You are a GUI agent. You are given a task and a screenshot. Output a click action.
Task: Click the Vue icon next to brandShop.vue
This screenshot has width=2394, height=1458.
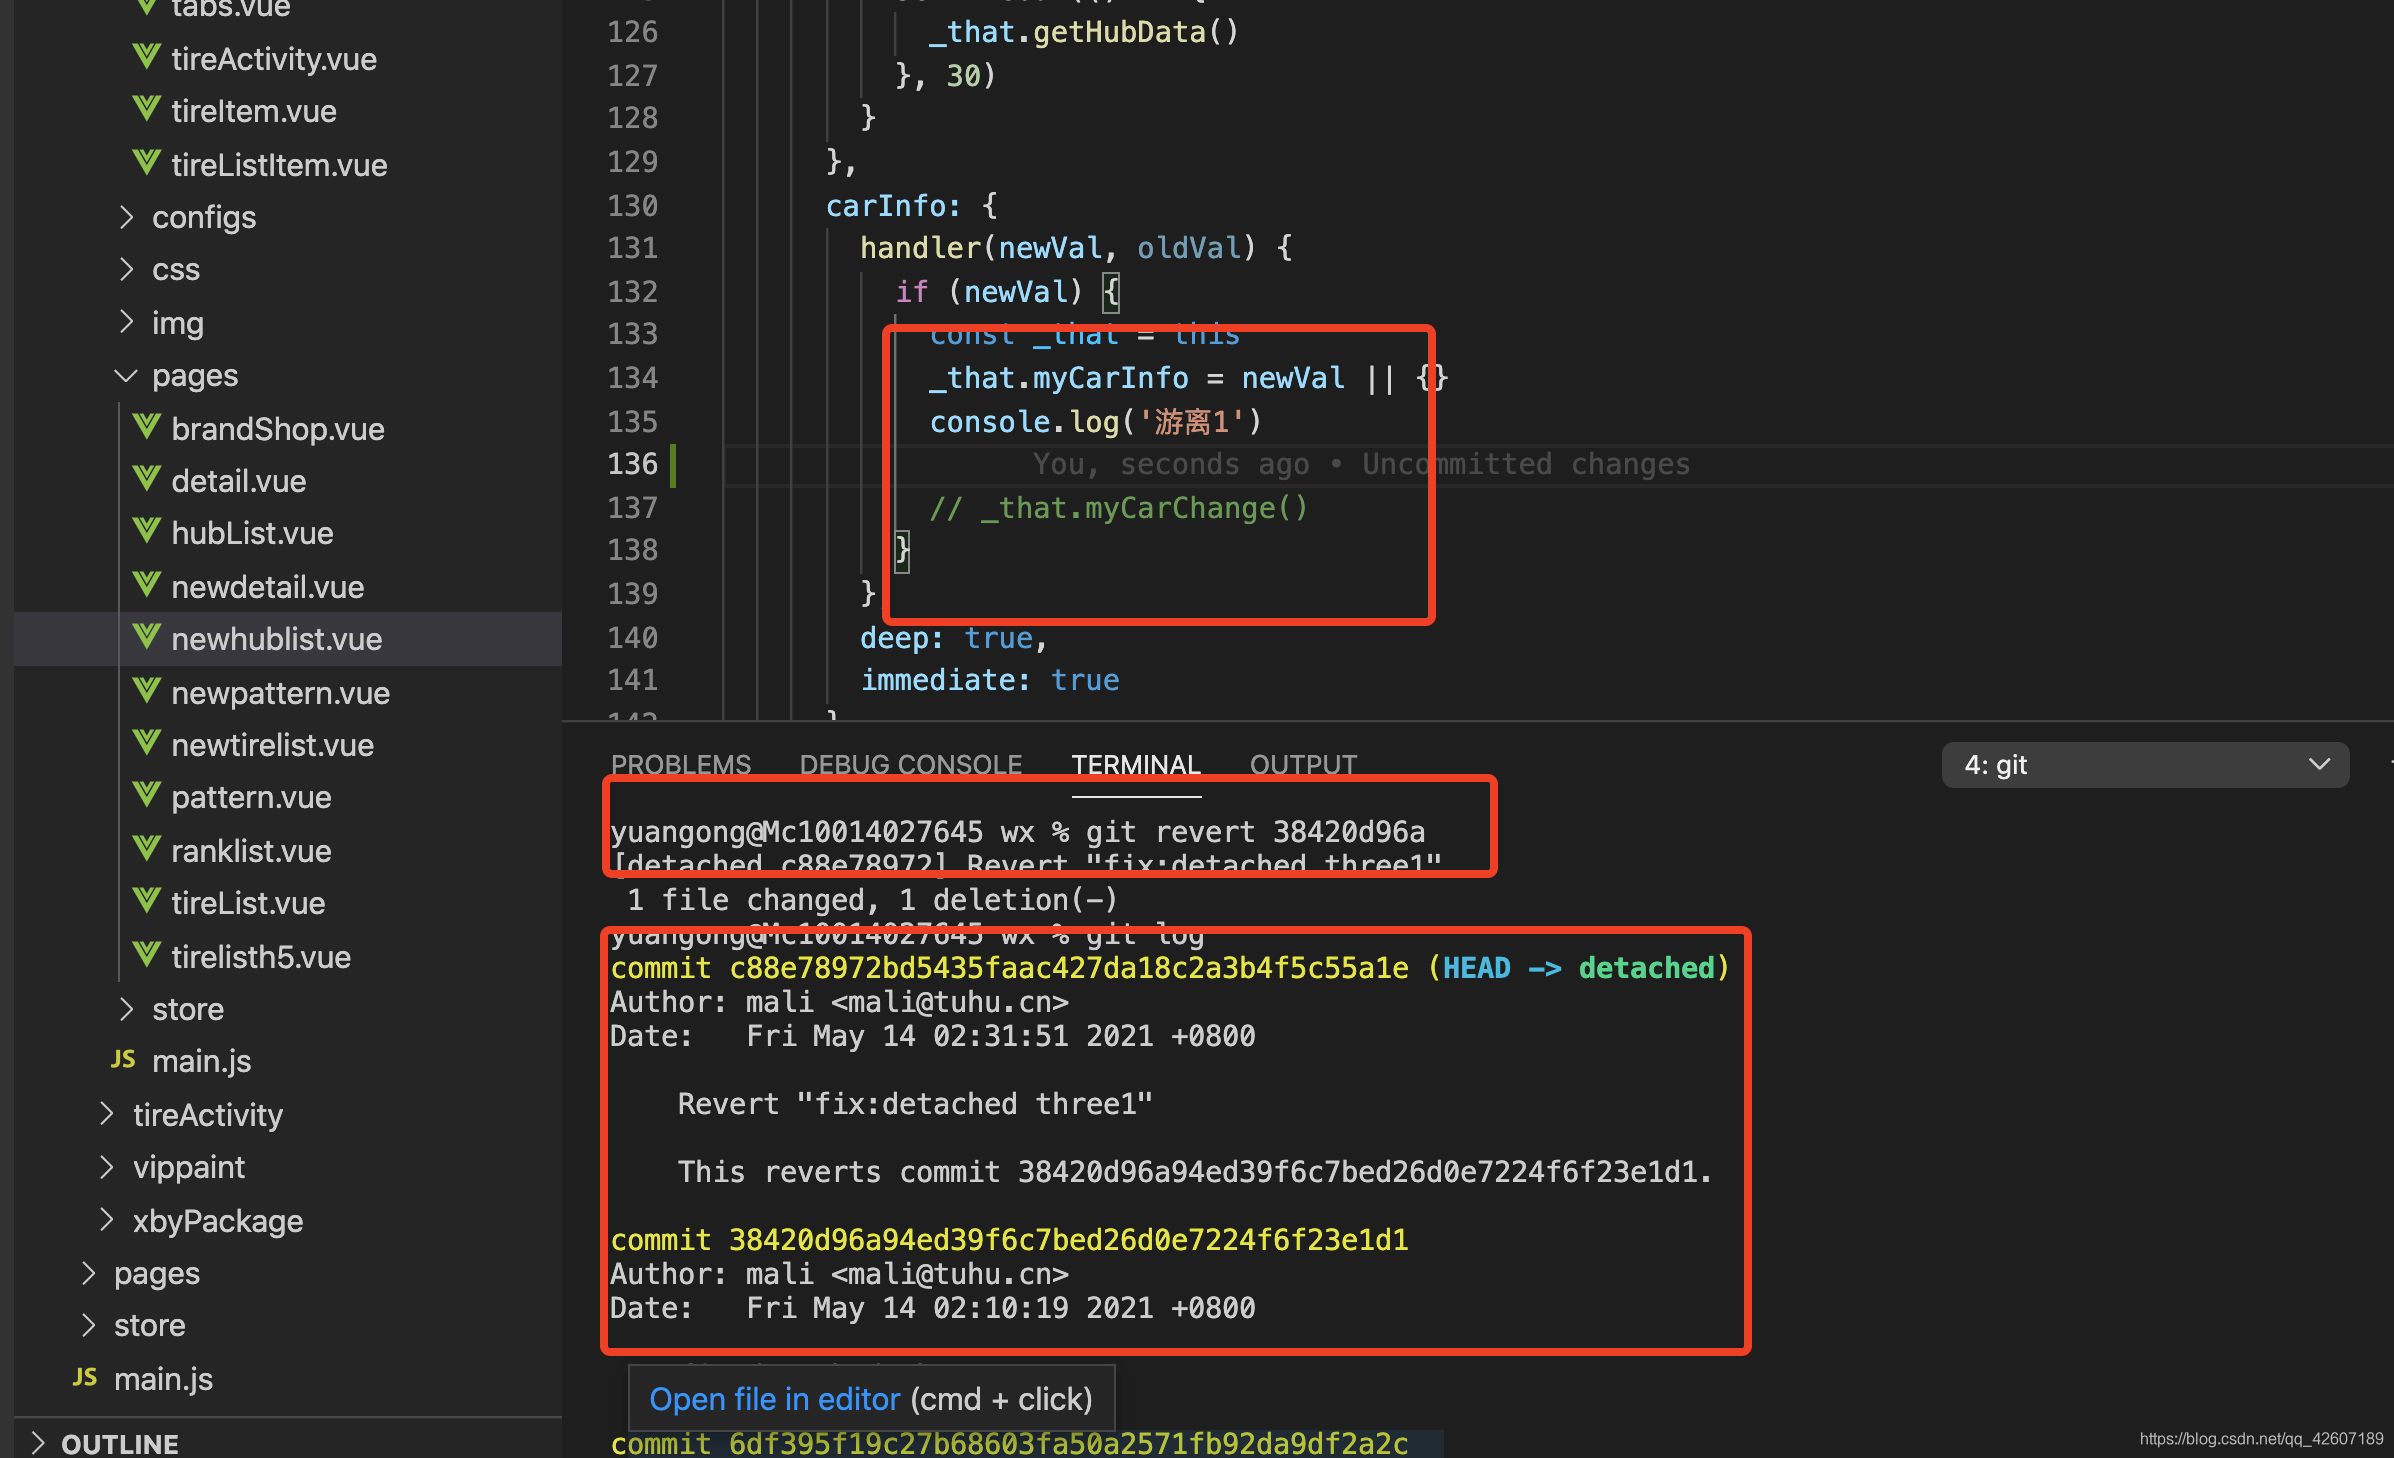point(147,427)
